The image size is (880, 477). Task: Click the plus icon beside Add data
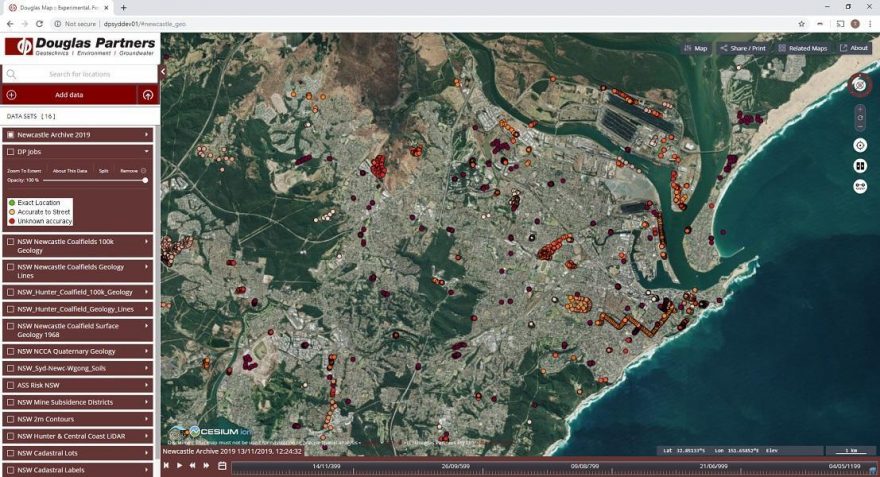[x=11, y=95]
